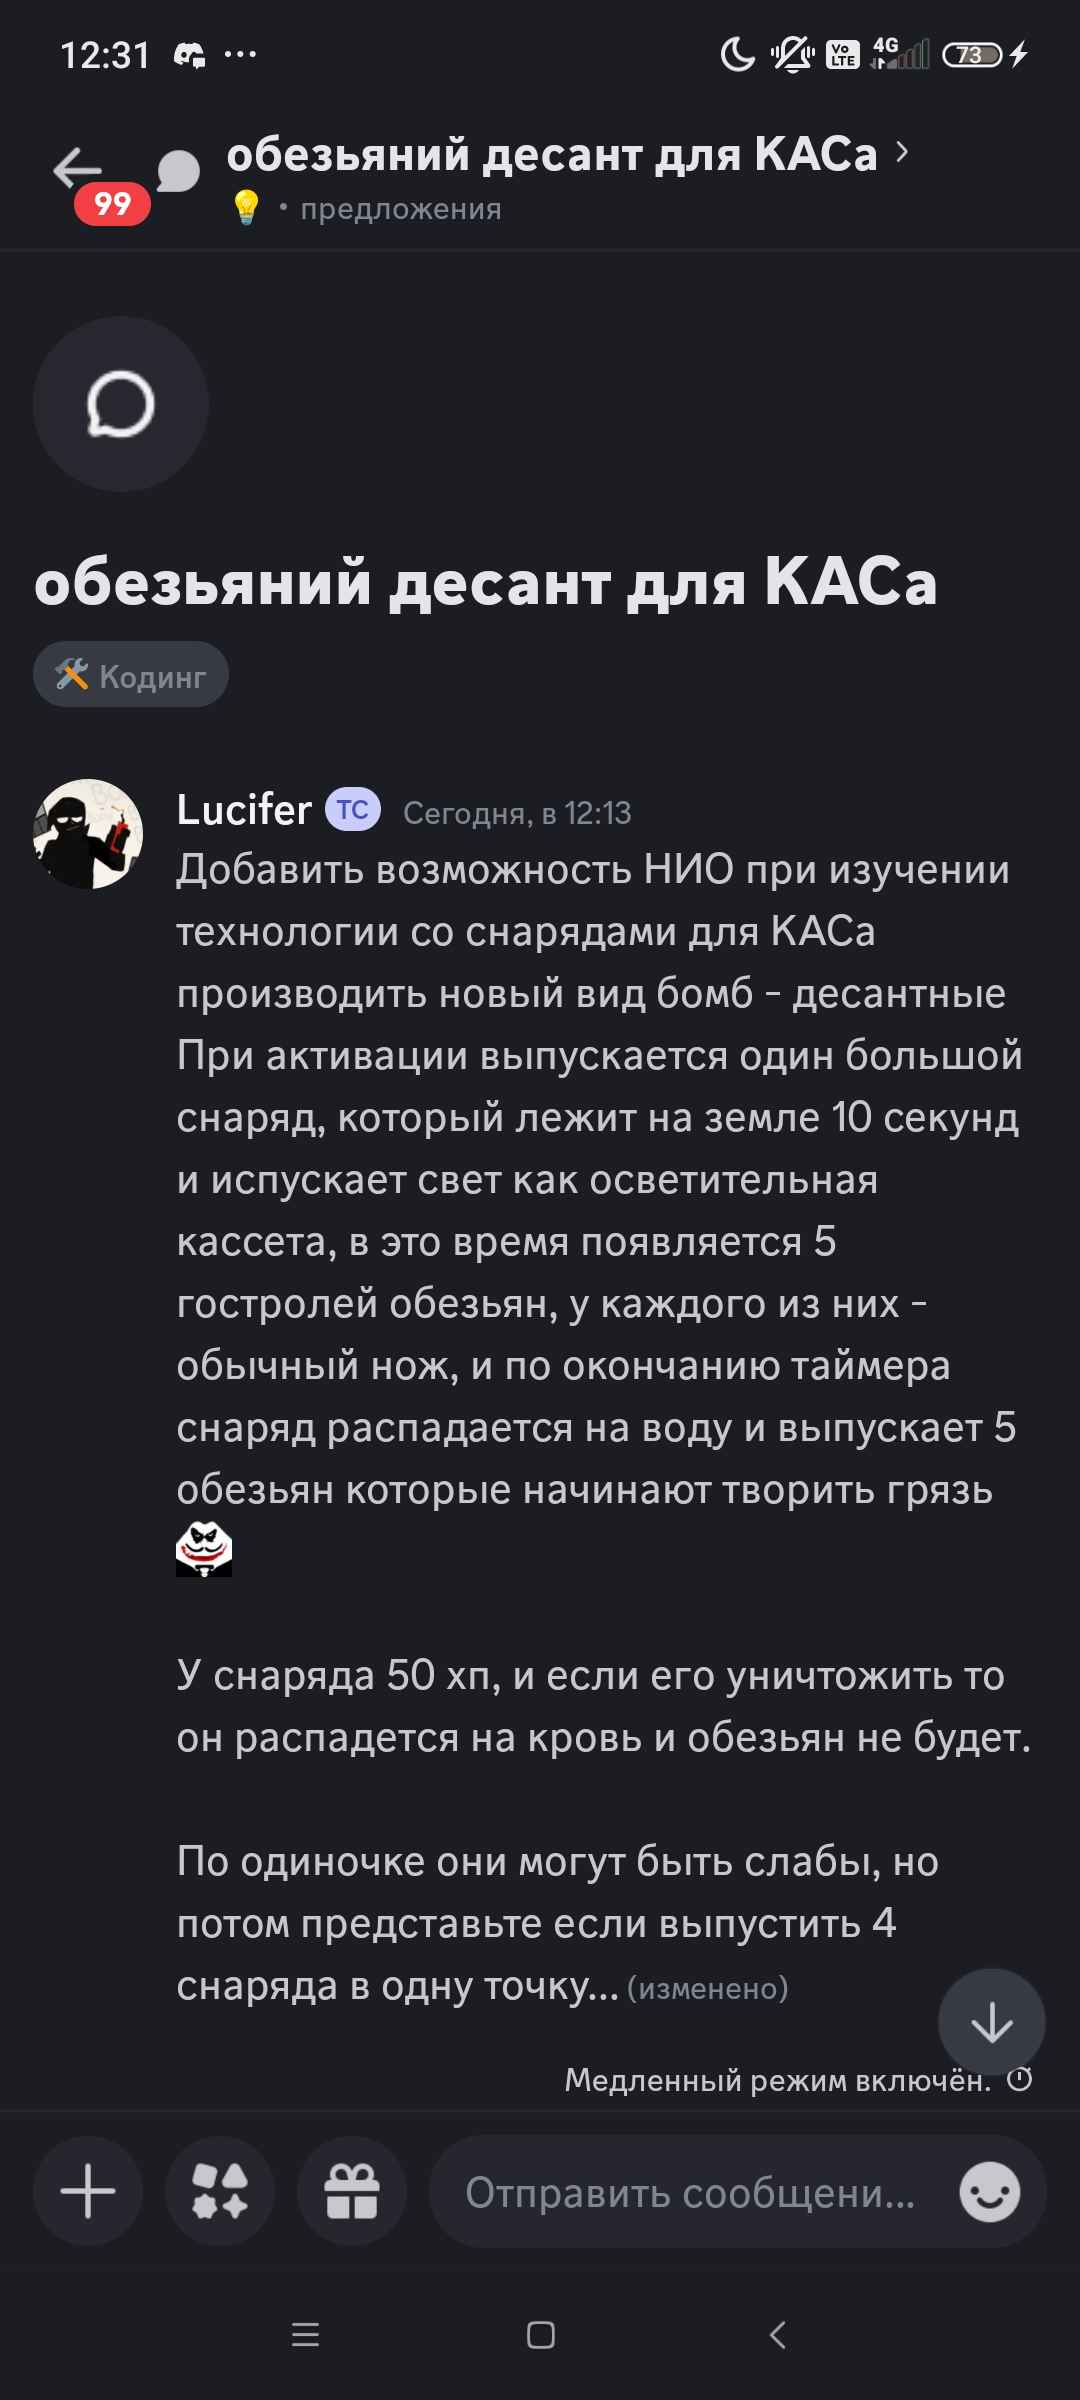1080x2400 pixels.
Task: Open thread details via title chevron
Action: pos(902,152)
